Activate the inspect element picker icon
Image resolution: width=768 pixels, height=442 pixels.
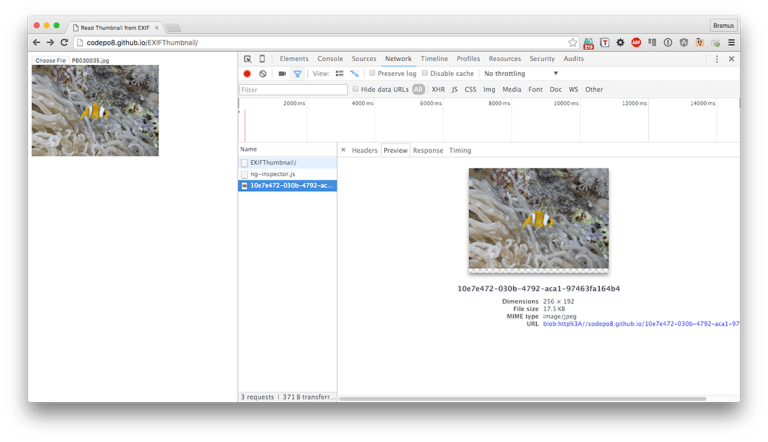[x=248, y=59]
